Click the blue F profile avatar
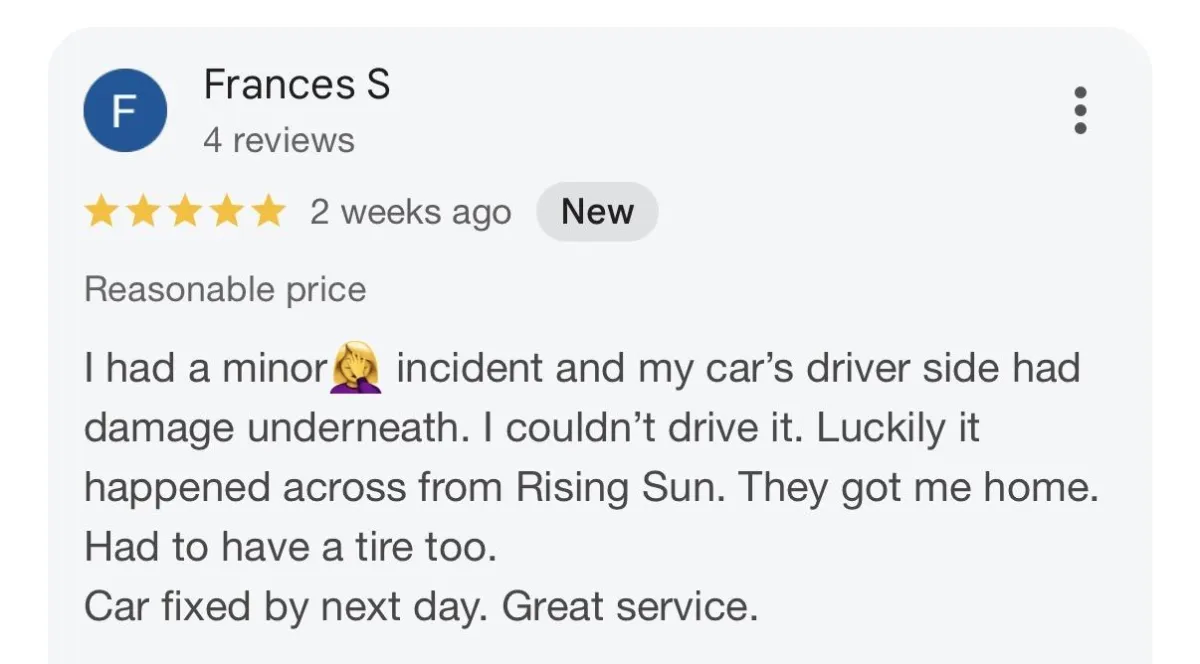Viewport: 1200px width, 664px height. [124, 111]
